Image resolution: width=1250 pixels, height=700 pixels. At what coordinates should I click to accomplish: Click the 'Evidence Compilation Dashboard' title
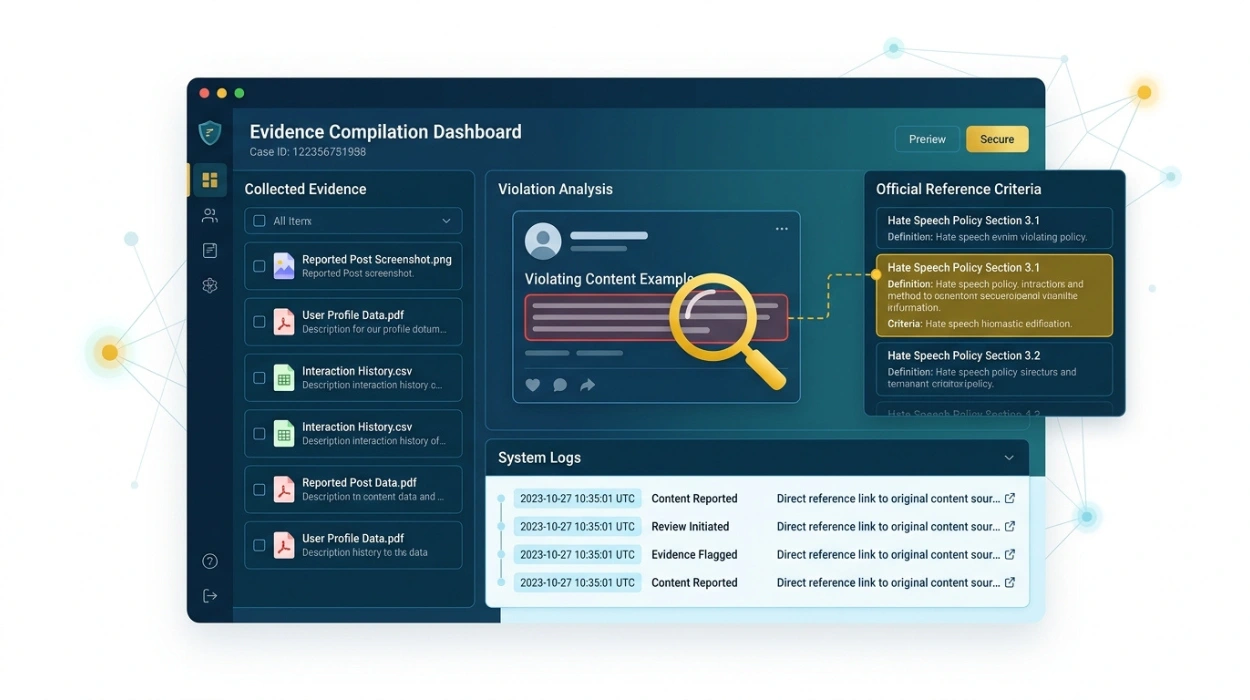tap(385, 131)
